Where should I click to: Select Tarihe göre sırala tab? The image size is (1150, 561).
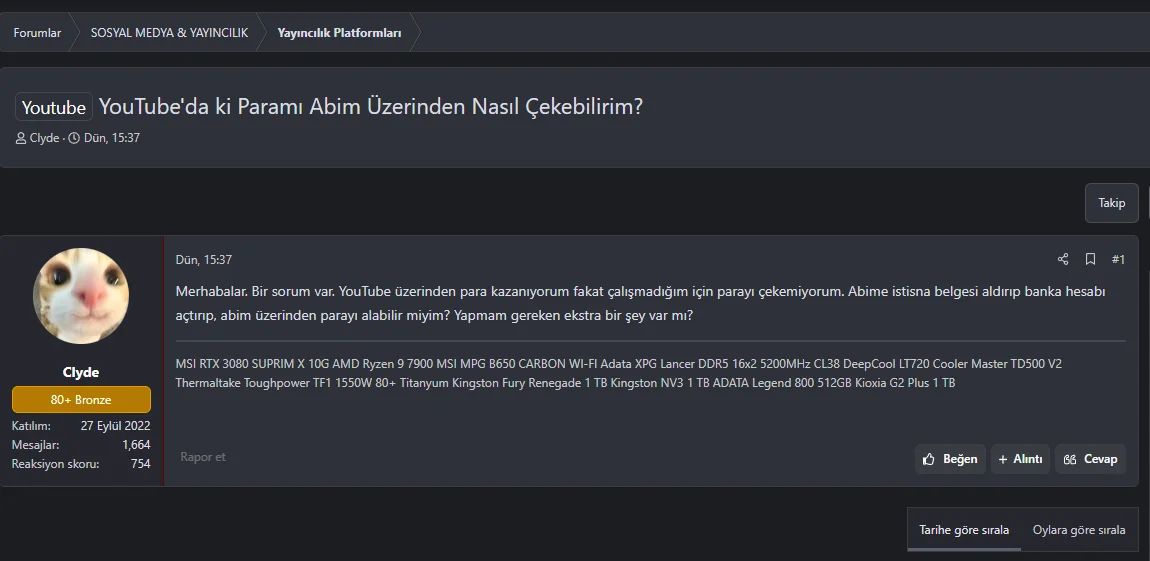(964, 530)
